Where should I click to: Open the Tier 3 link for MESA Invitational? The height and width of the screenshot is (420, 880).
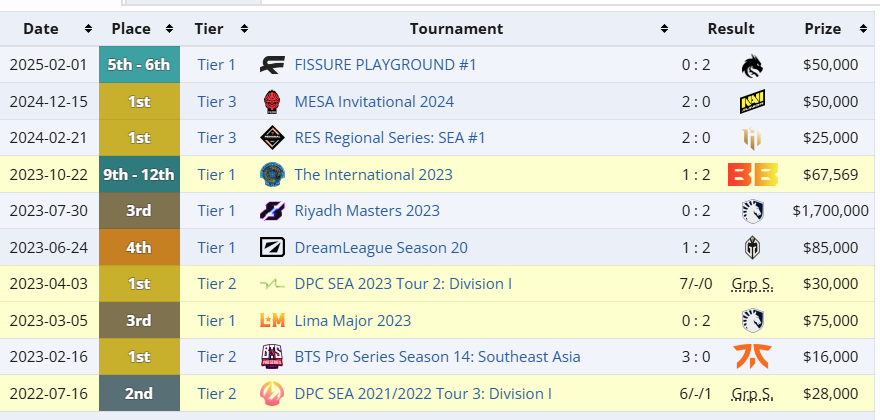217,102
